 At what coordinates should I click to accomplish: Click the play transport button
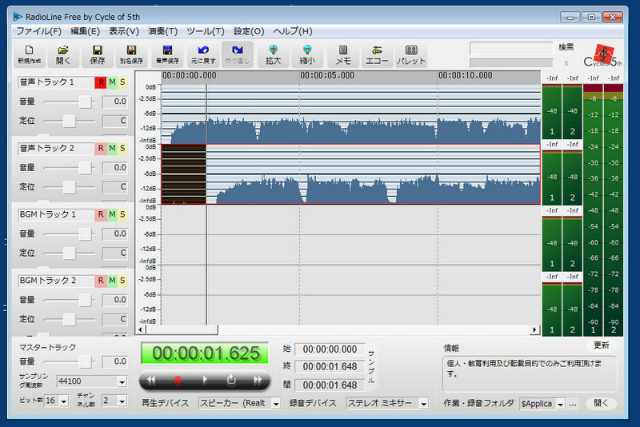click(x=204, y=380)
